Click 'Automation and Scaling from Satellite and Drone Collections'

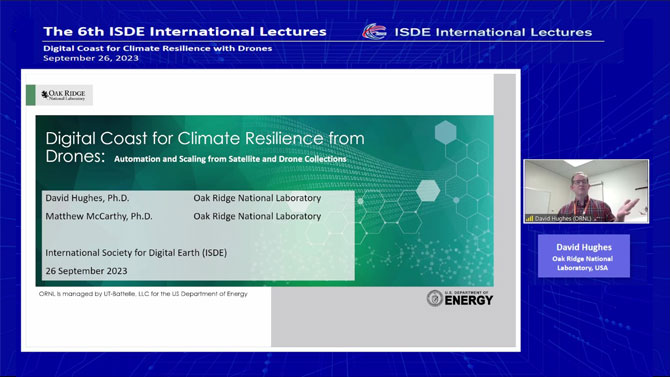(230, 159)
